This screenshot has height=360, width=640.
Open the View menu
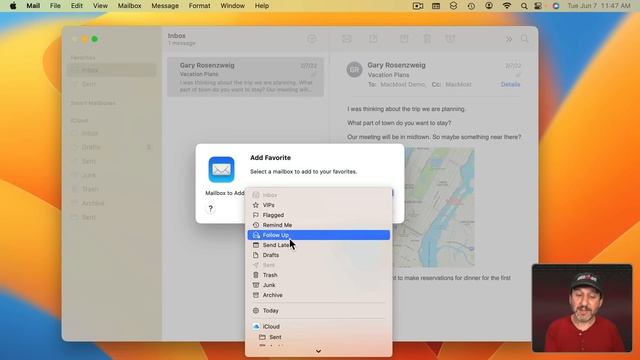point(100,6)
